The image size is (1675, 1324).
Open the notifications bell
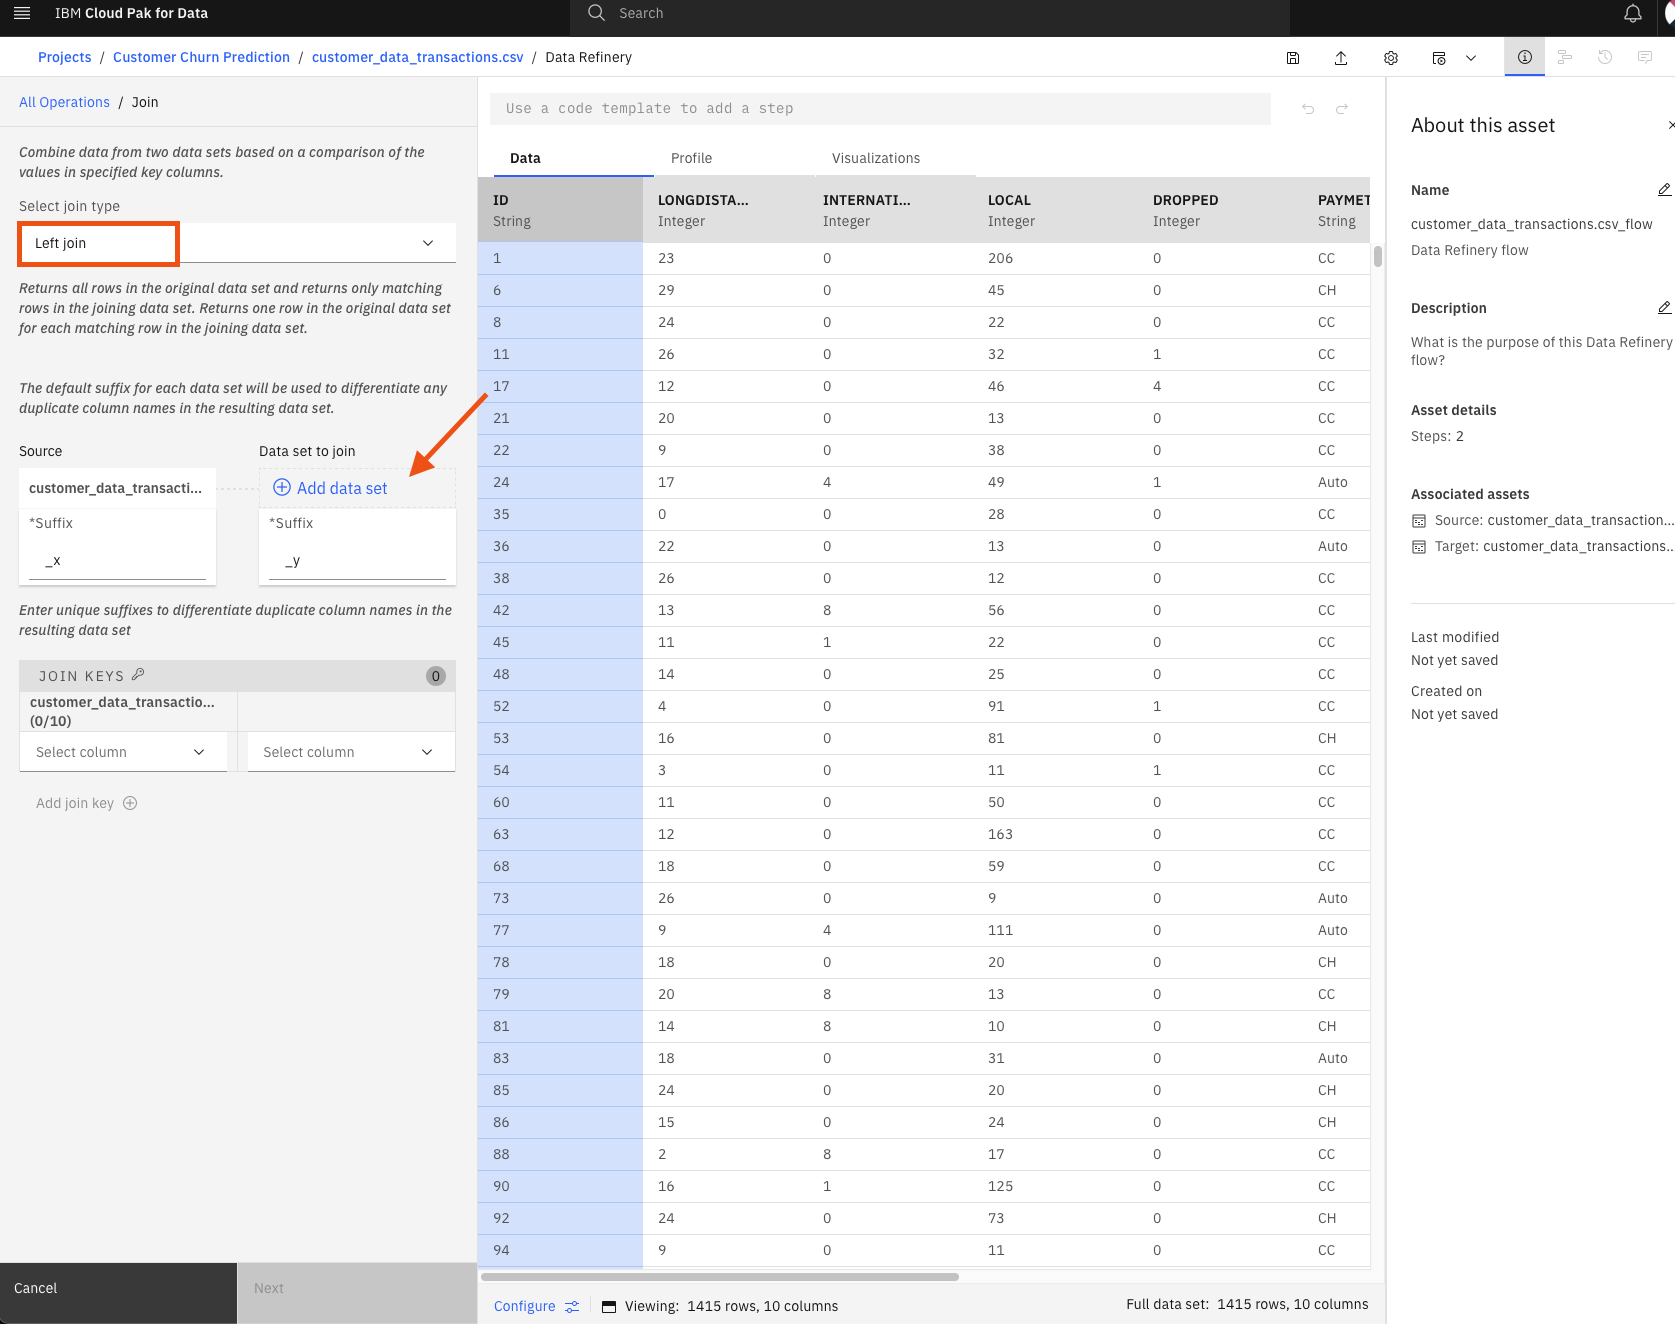(1633, 13)
